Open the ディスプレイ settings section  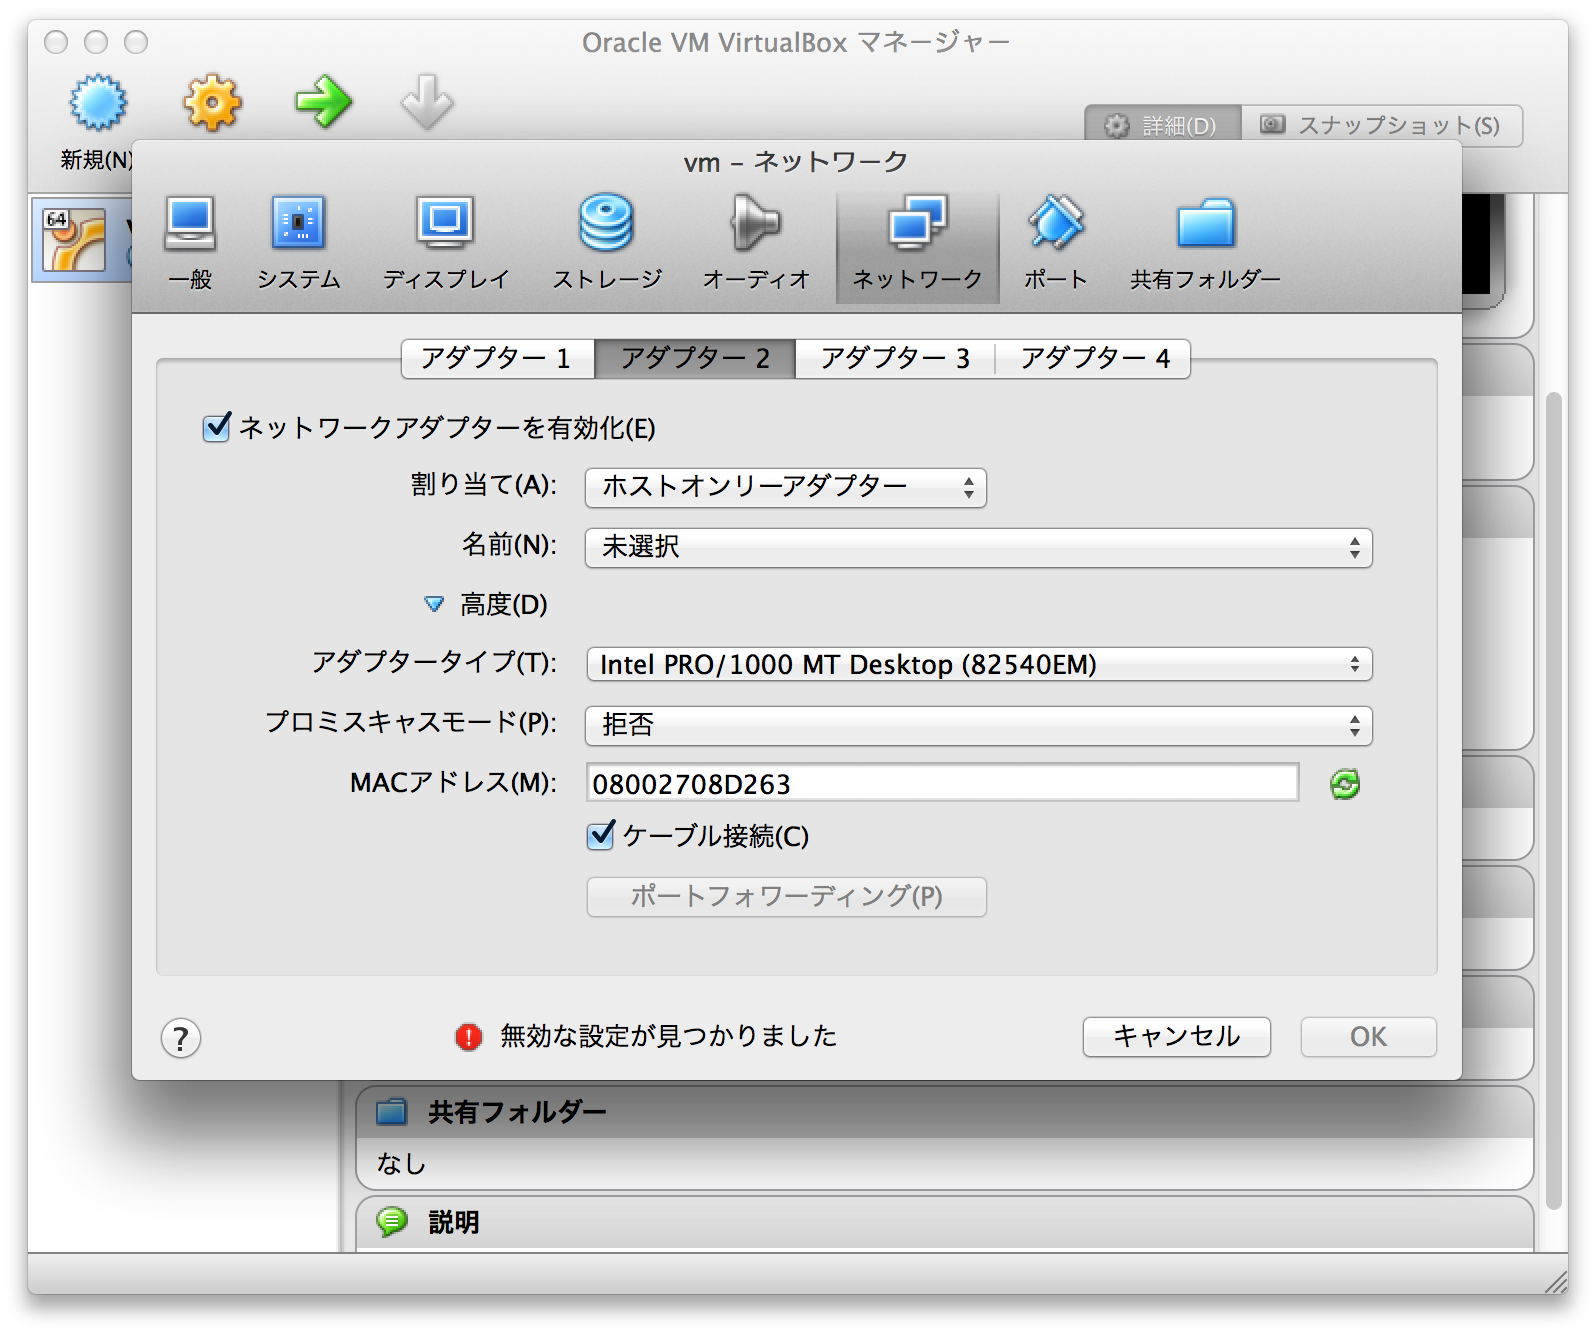coord(445,244)
